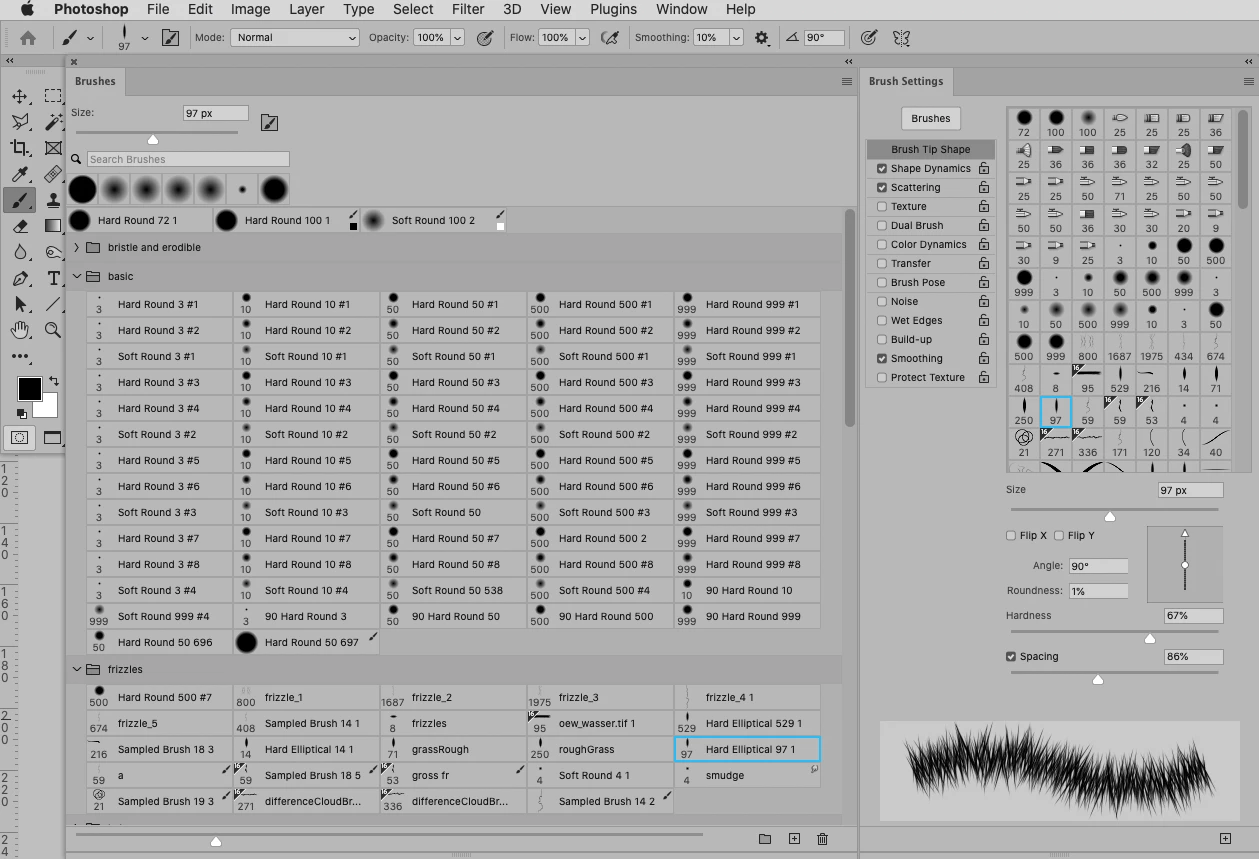Select the Magic Wand tool
This screenshot has width=1259, height=859.
pyautogui.click(x=53, y=122)
